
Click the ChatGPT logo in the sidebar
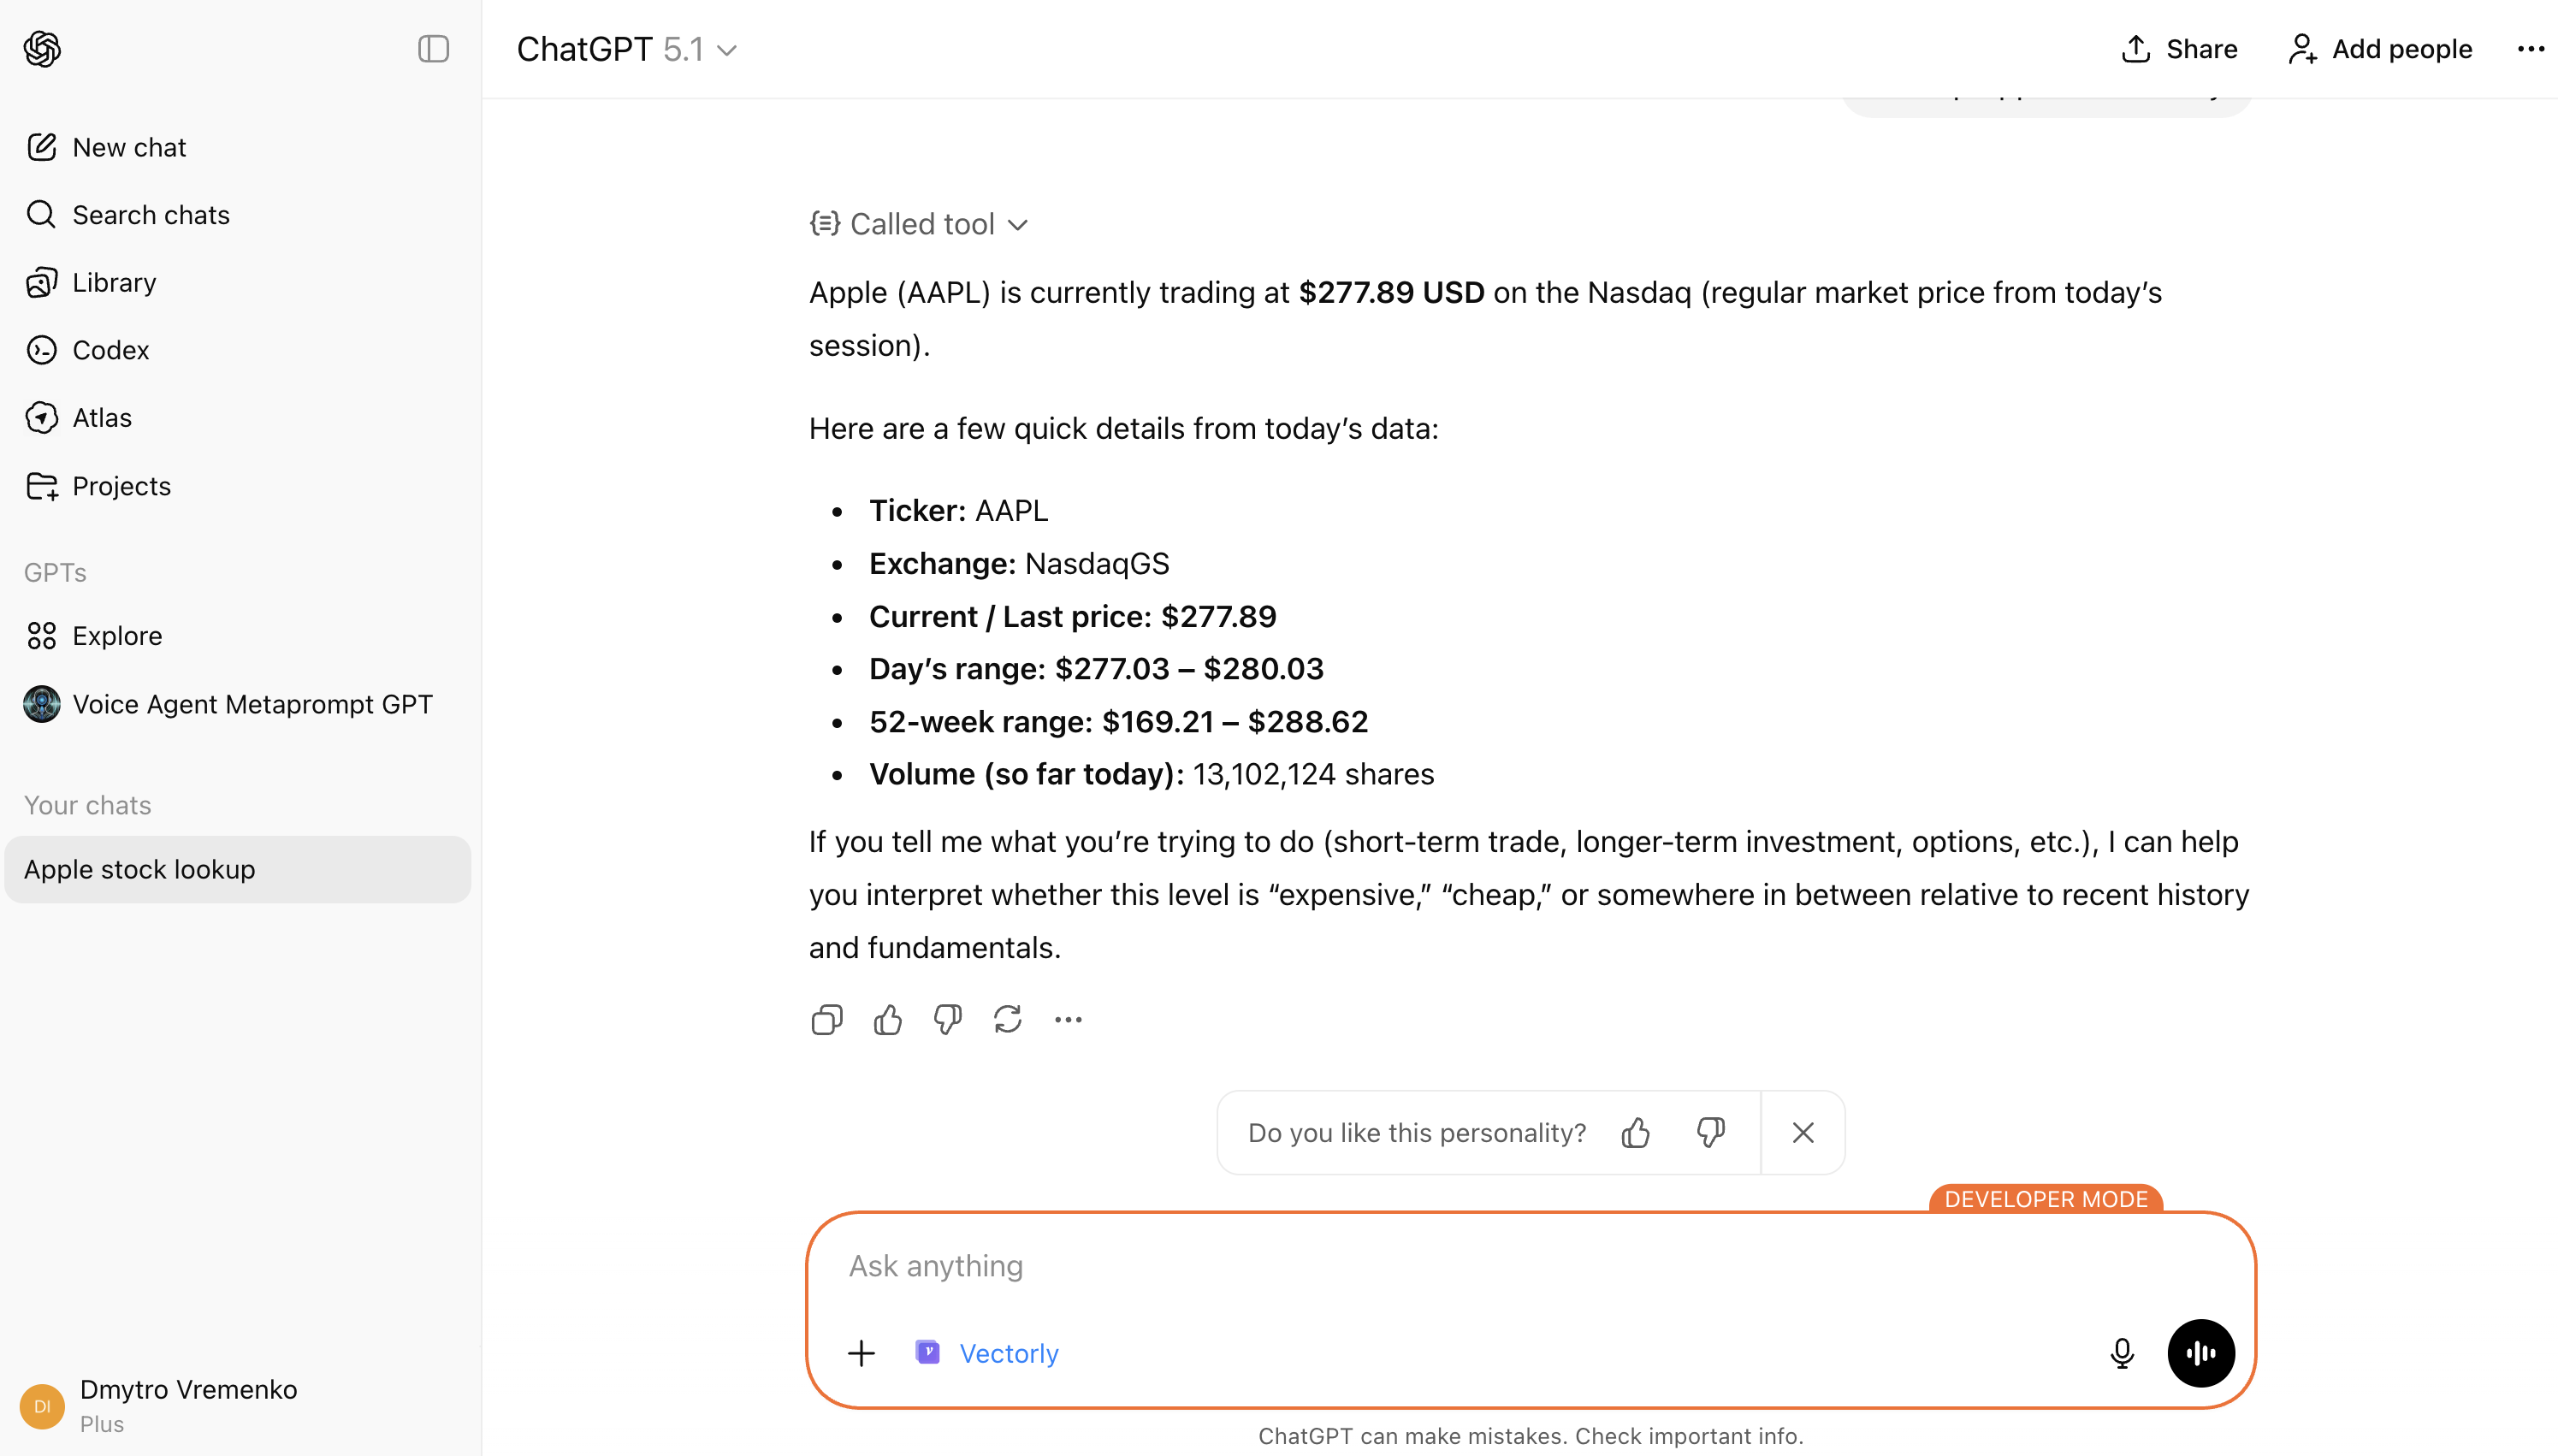(x=42, y=48)
